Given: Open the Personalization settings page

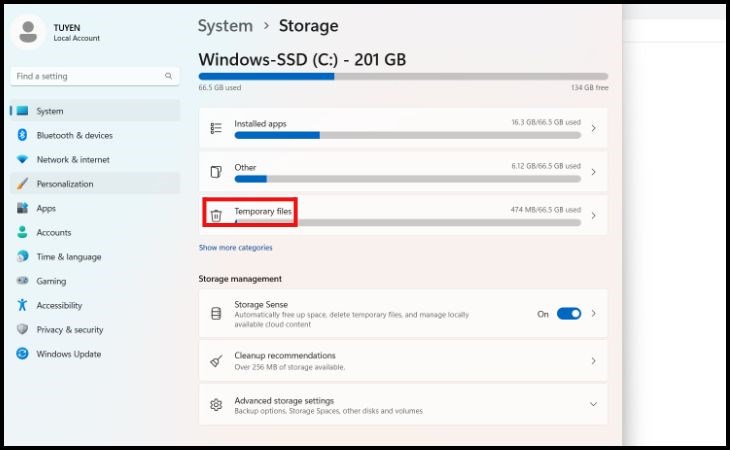Looking at the screenshot, I should click(65, 184).
